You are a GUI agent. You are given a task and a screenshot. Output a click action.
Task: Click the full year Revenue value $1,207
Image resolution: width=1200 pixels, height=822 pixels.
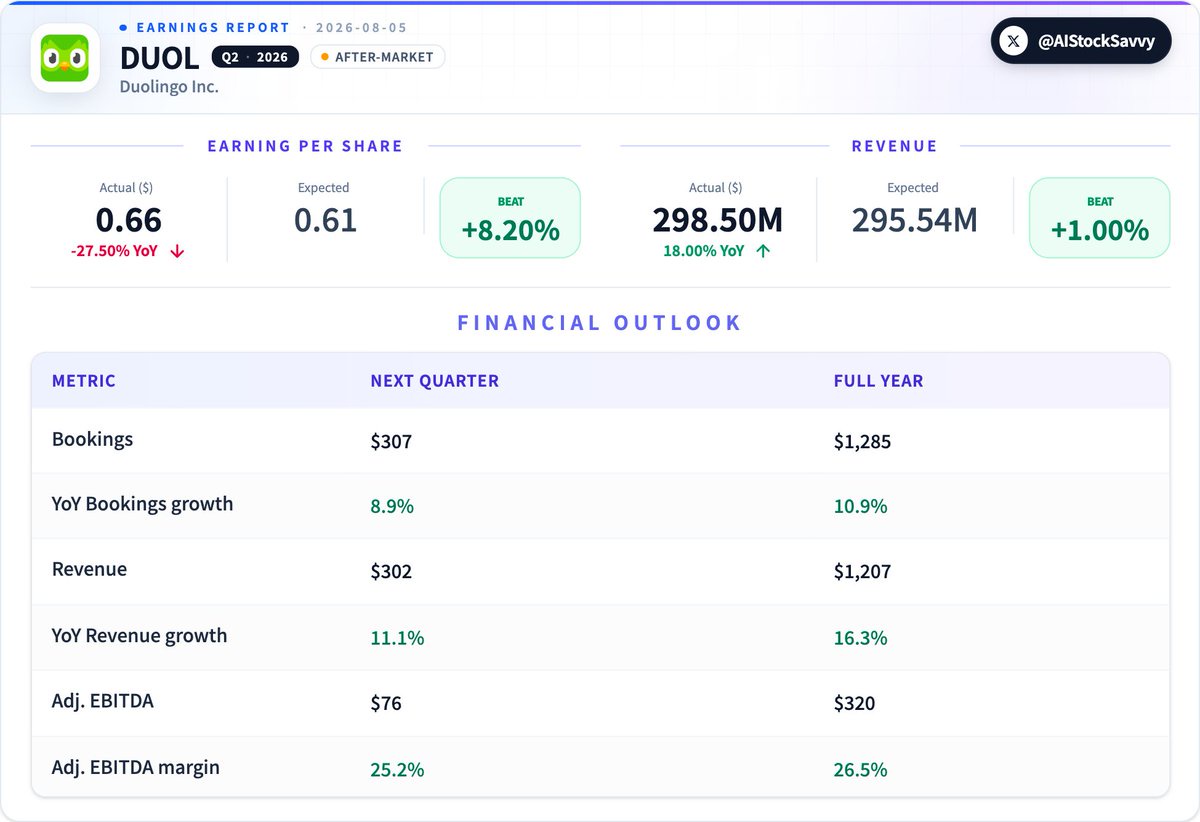[x=862, y=572]
